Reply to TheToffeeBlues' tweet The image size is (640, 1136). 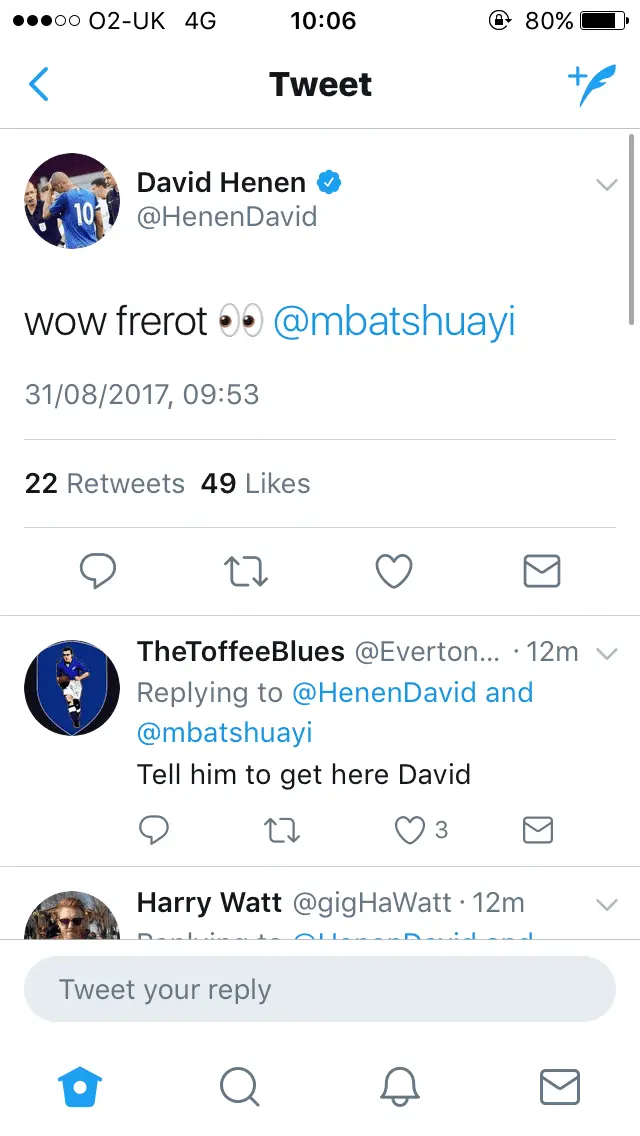point(153,829)
